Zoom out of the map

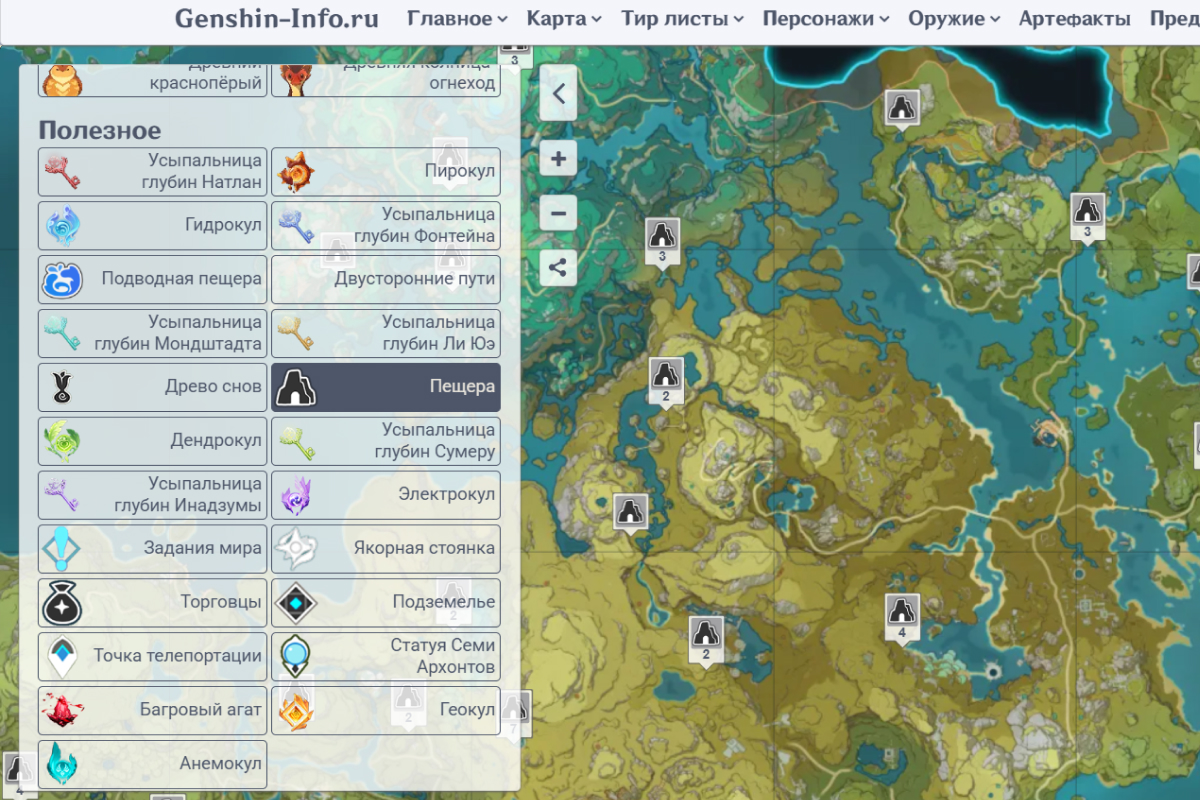(558, 213)
